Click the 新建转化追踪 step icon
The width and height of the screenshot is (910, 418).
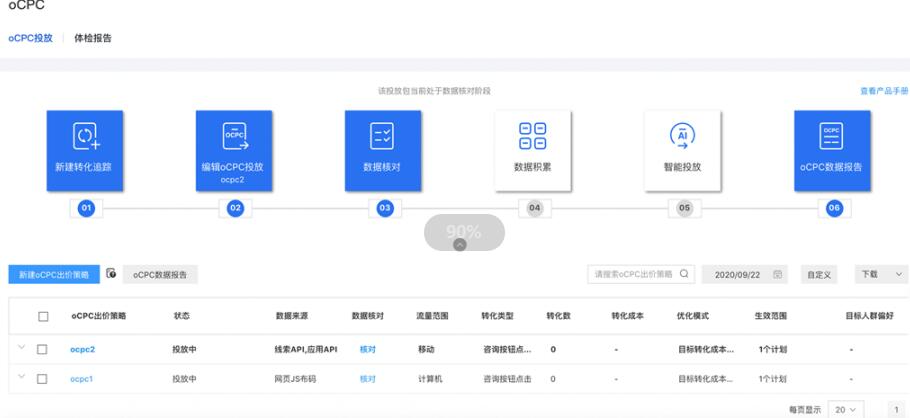point(85,136)
